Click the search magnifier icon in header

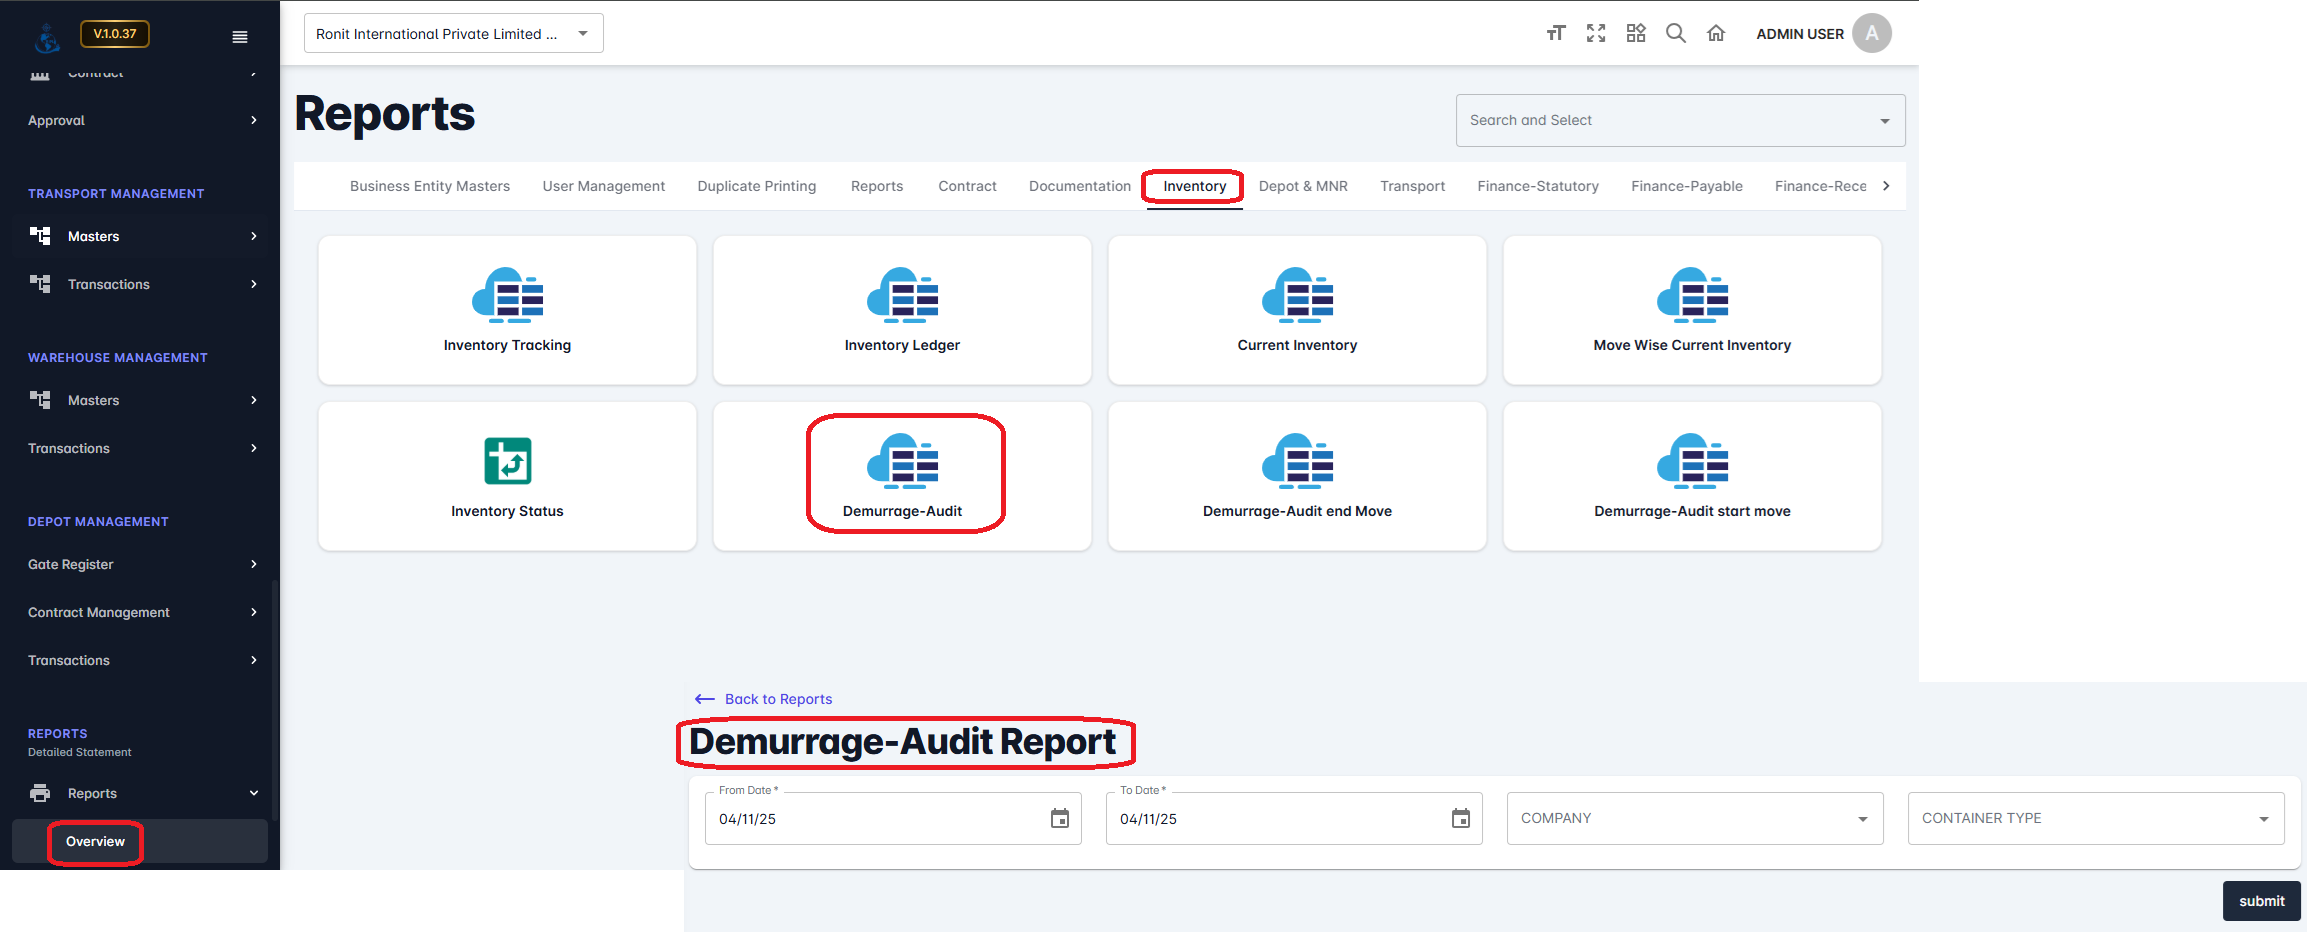1675,34
